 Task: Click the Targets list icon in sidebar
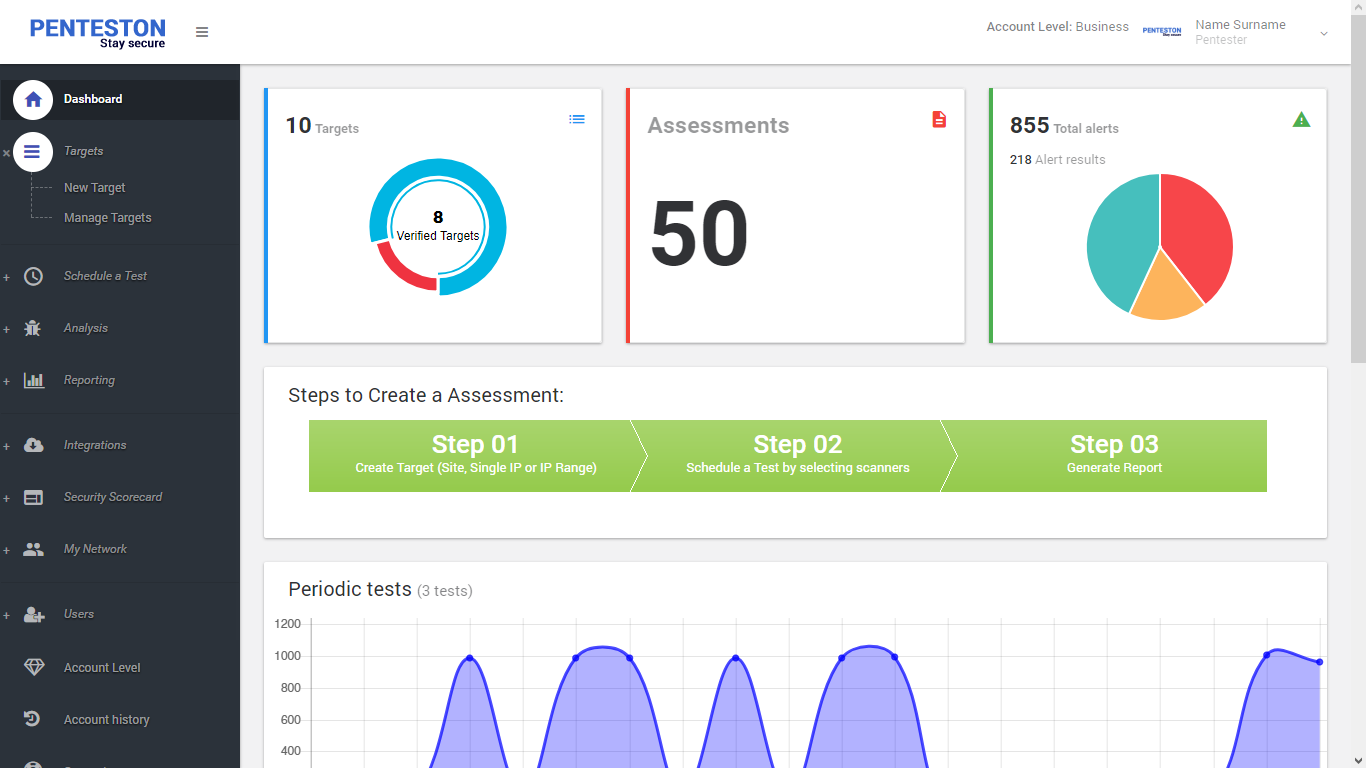tap(33, 152)
